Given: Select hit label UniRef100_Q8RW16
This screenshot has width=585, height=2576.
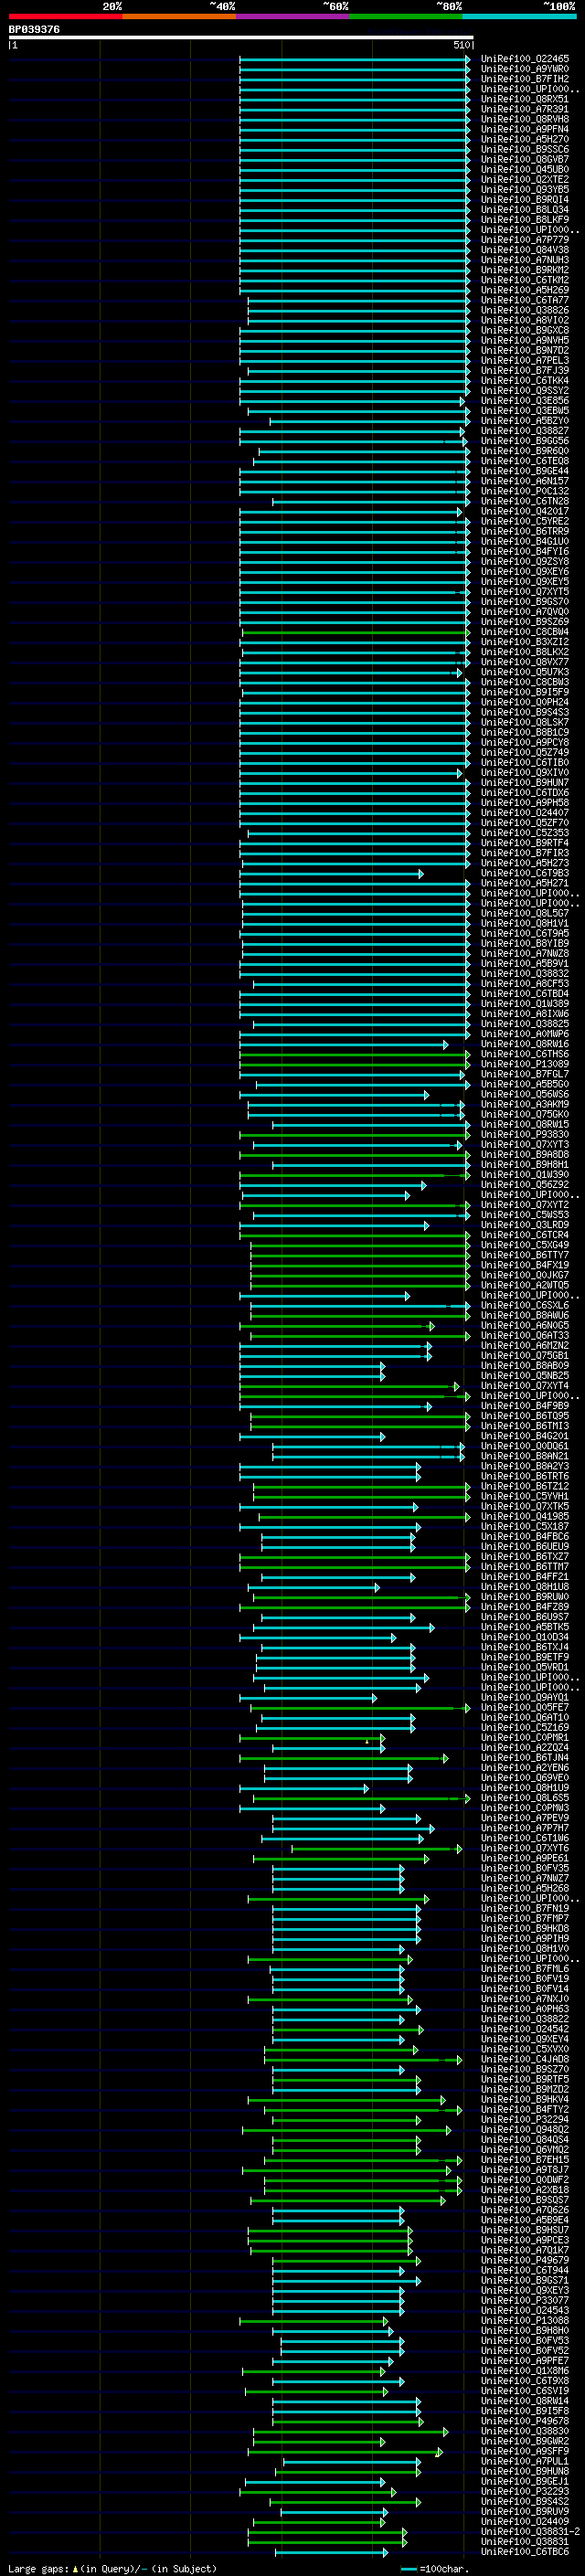Looking at the screenshot, I should click(x=525, y=1044).
